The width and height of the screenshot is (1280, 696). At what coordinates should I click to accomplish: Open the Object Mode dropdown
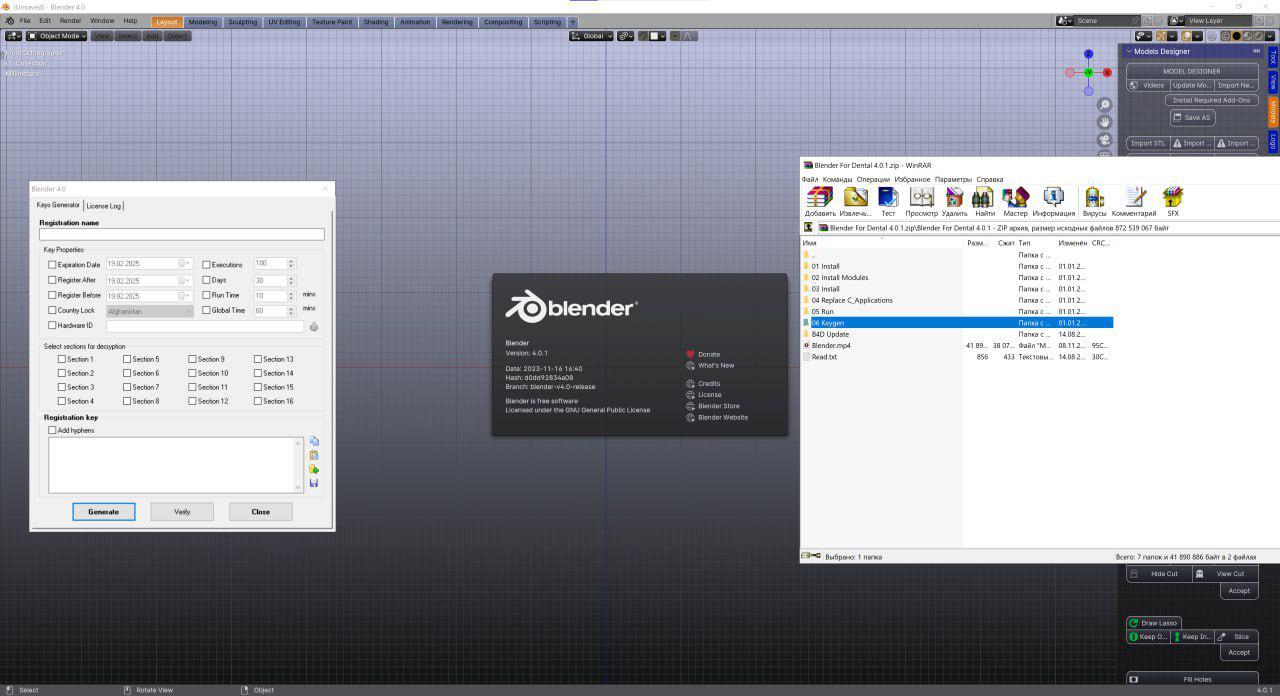[57, 36]
